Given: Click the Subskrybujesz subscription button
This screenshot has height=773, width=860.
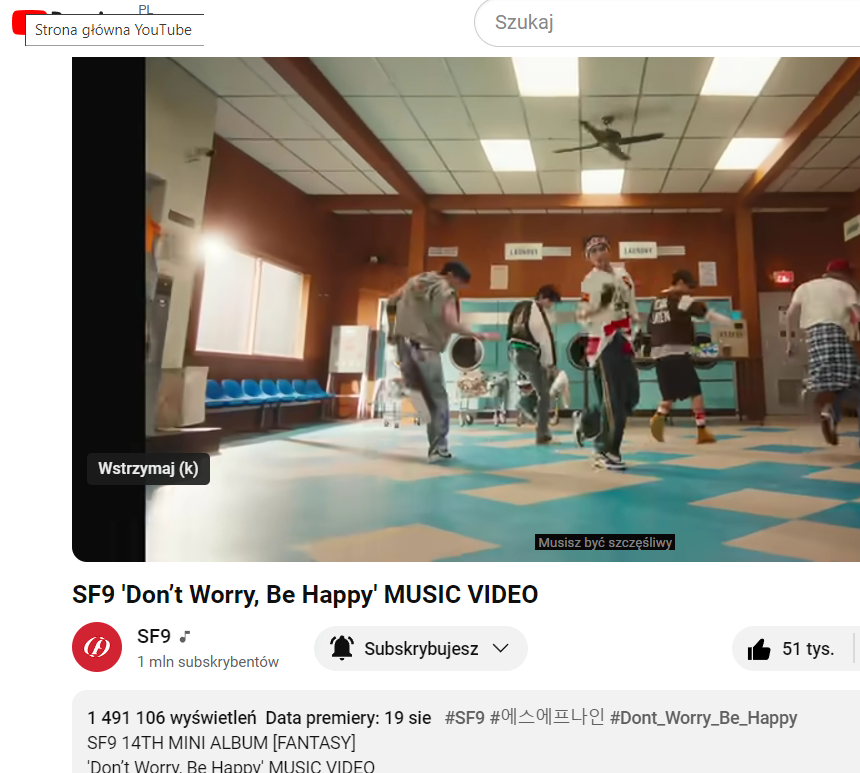Looking at the screenshot, I should pos(421,648).
